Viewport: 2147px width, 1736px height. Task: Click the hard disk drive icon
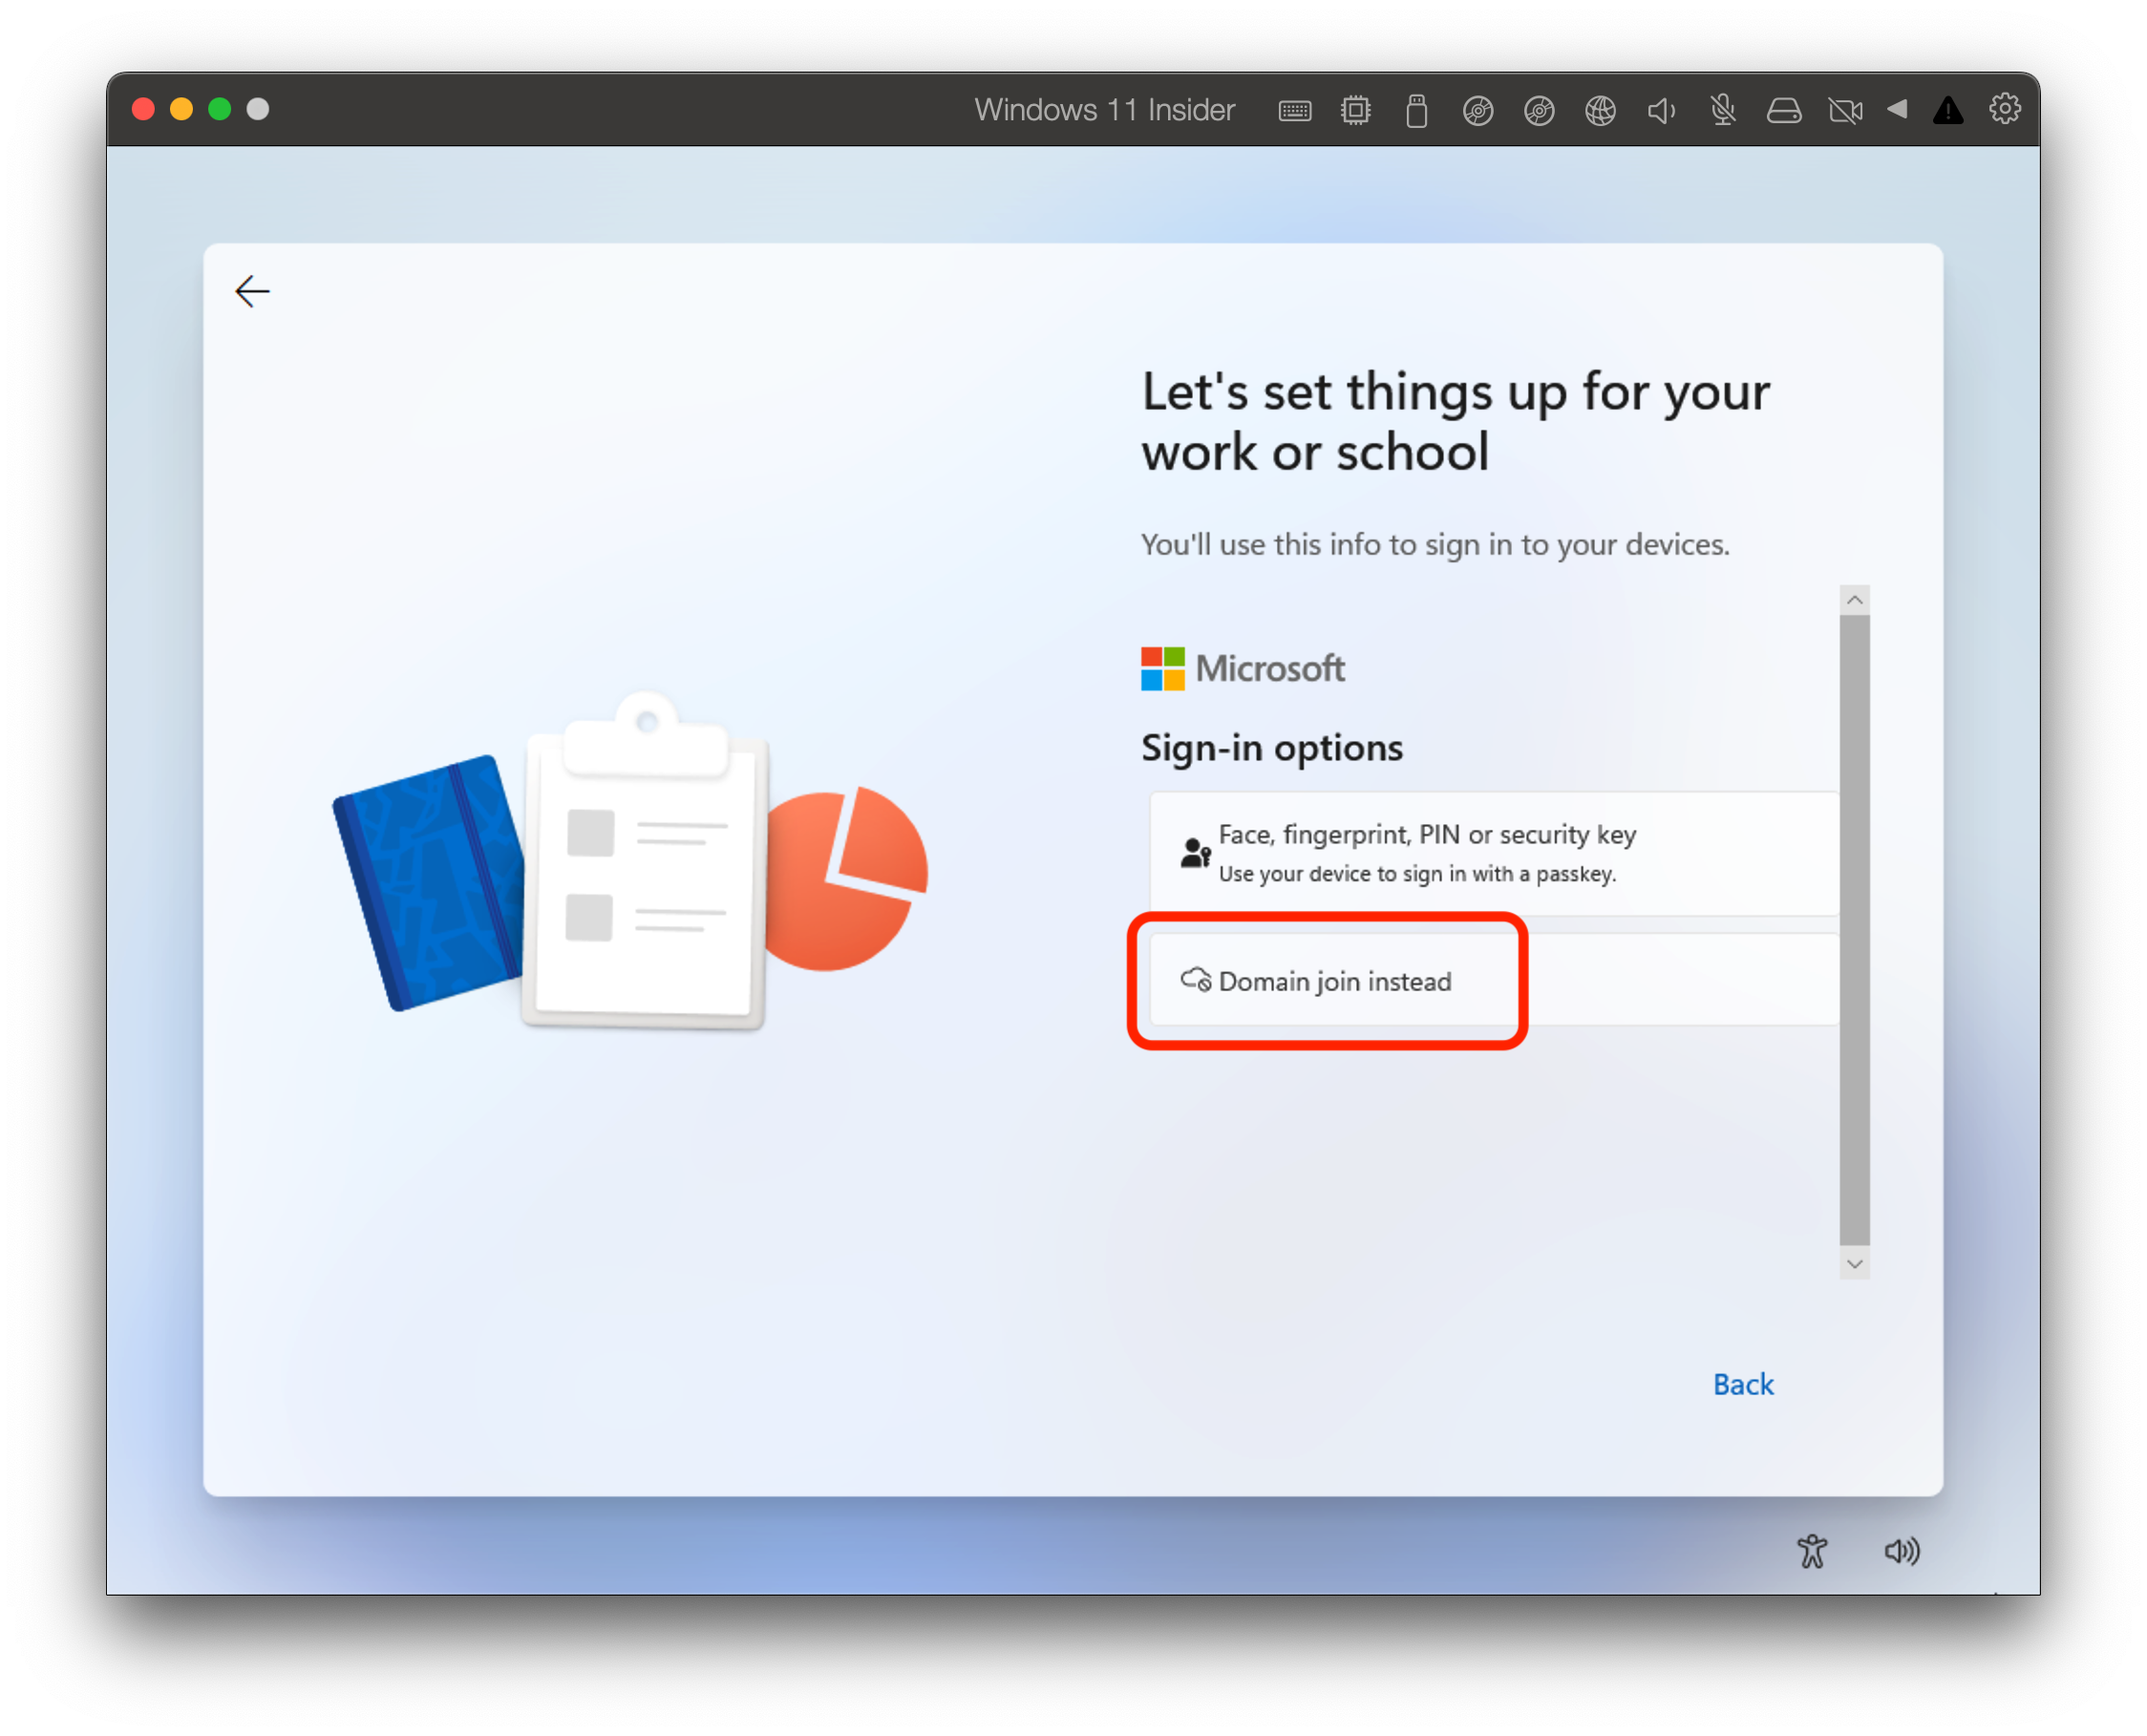[1783, 110]
